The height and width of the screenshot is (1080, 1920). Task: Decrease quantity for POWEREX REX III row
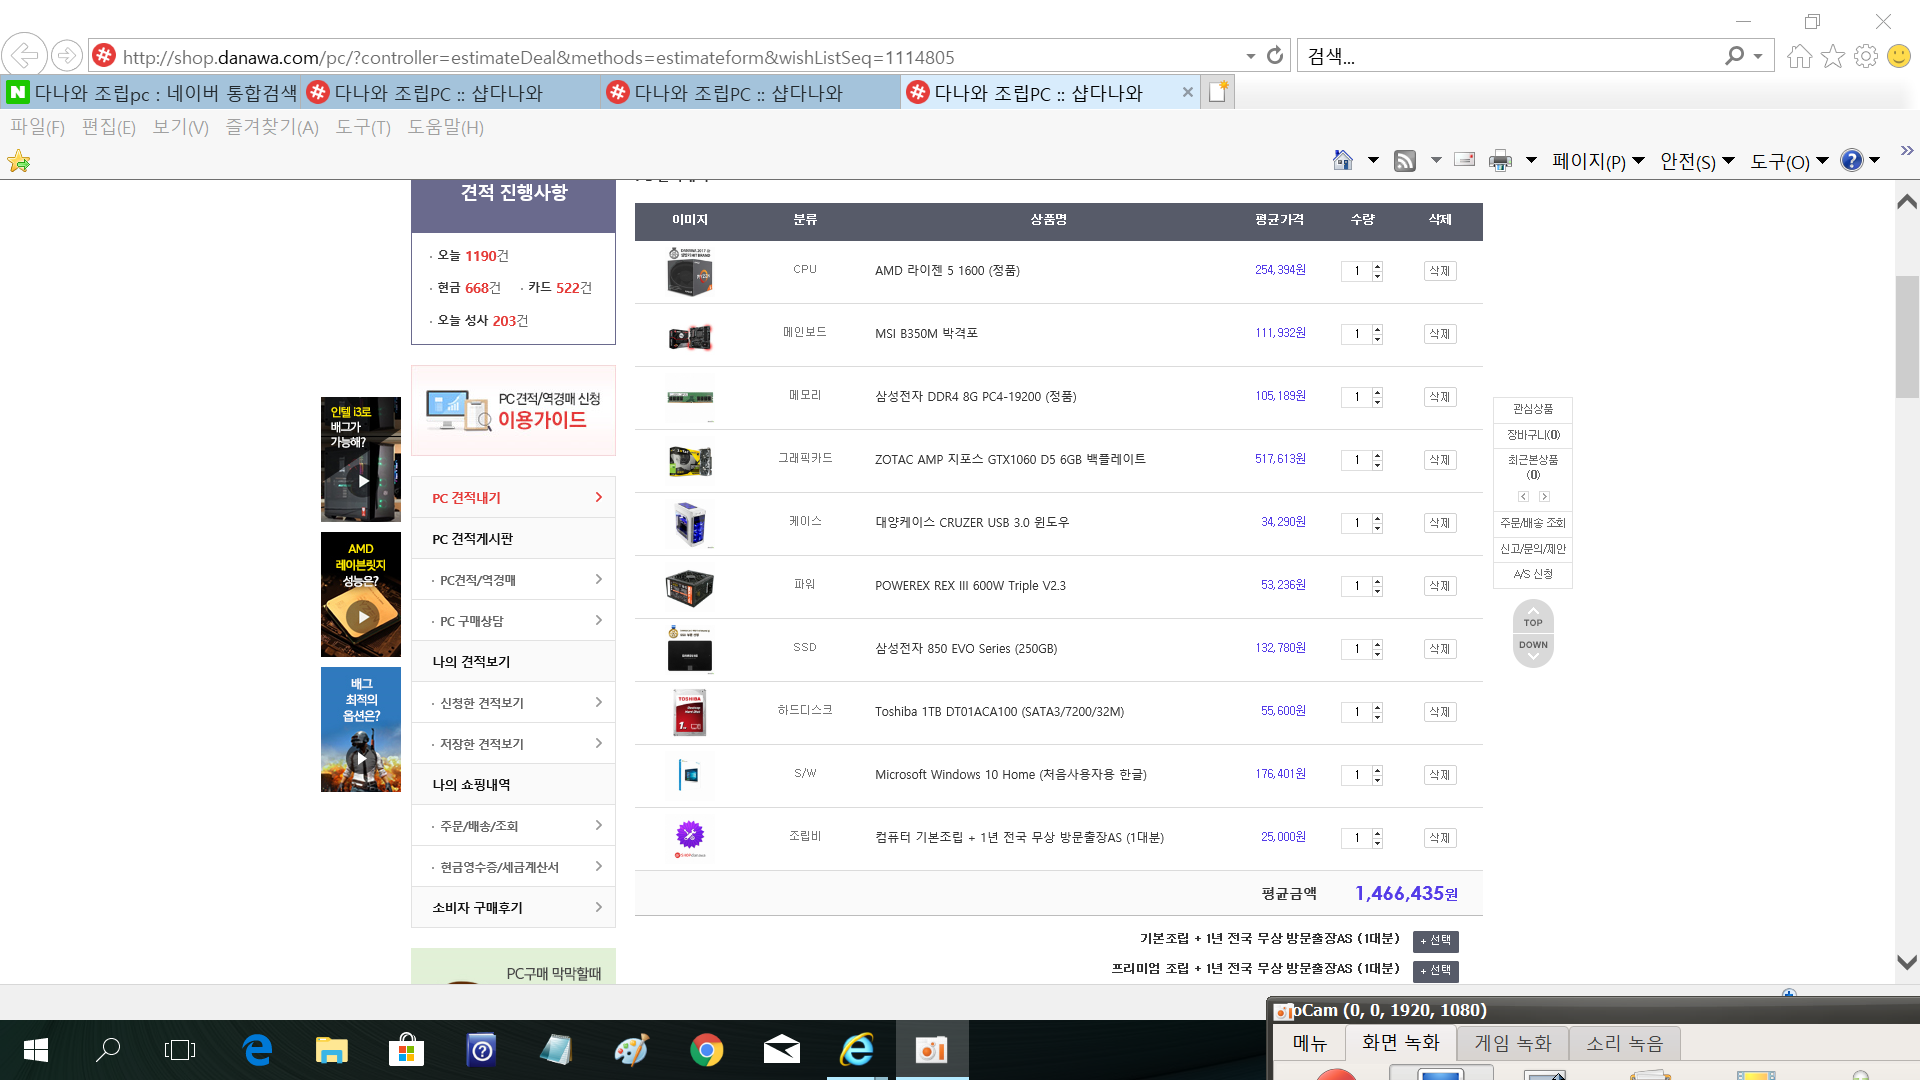[x=1377, y=591]
